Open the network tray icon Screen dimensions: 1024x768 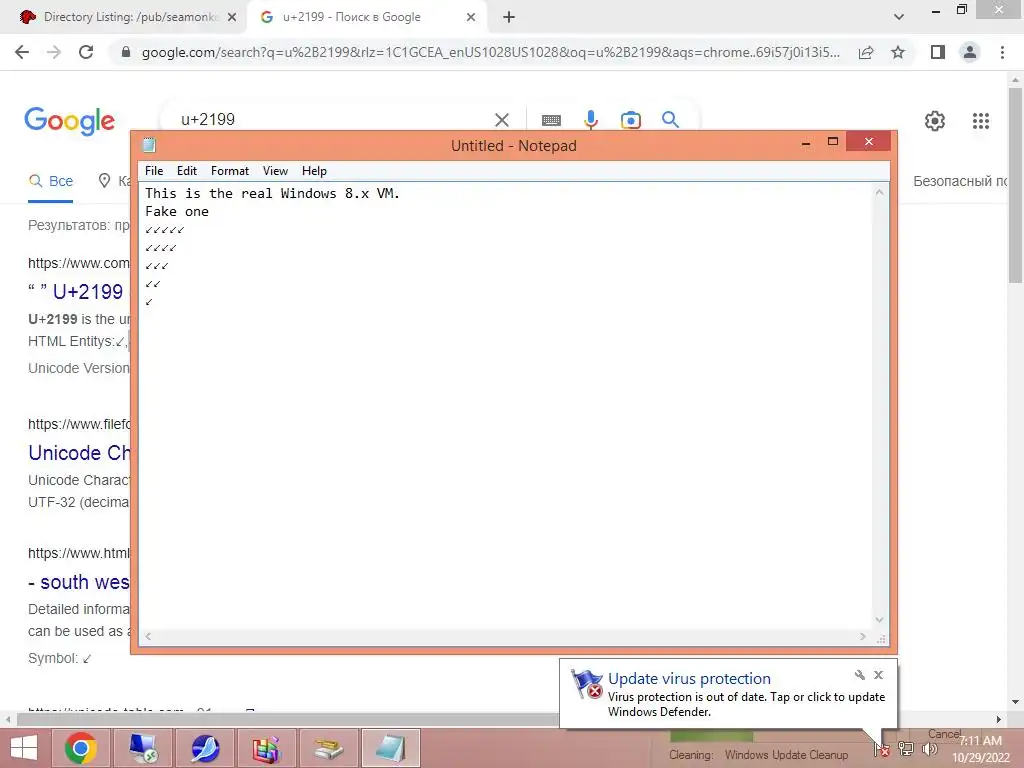[x=906, y=749]
